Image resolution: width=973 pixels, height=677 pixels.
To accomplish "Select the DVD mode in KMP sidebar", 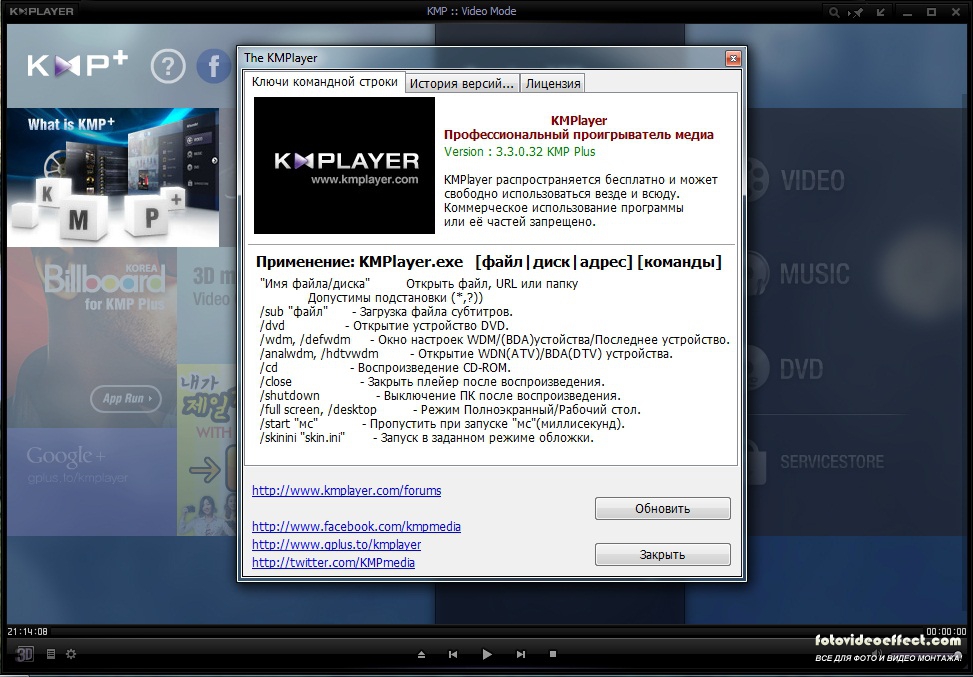I will coord(801,369).
